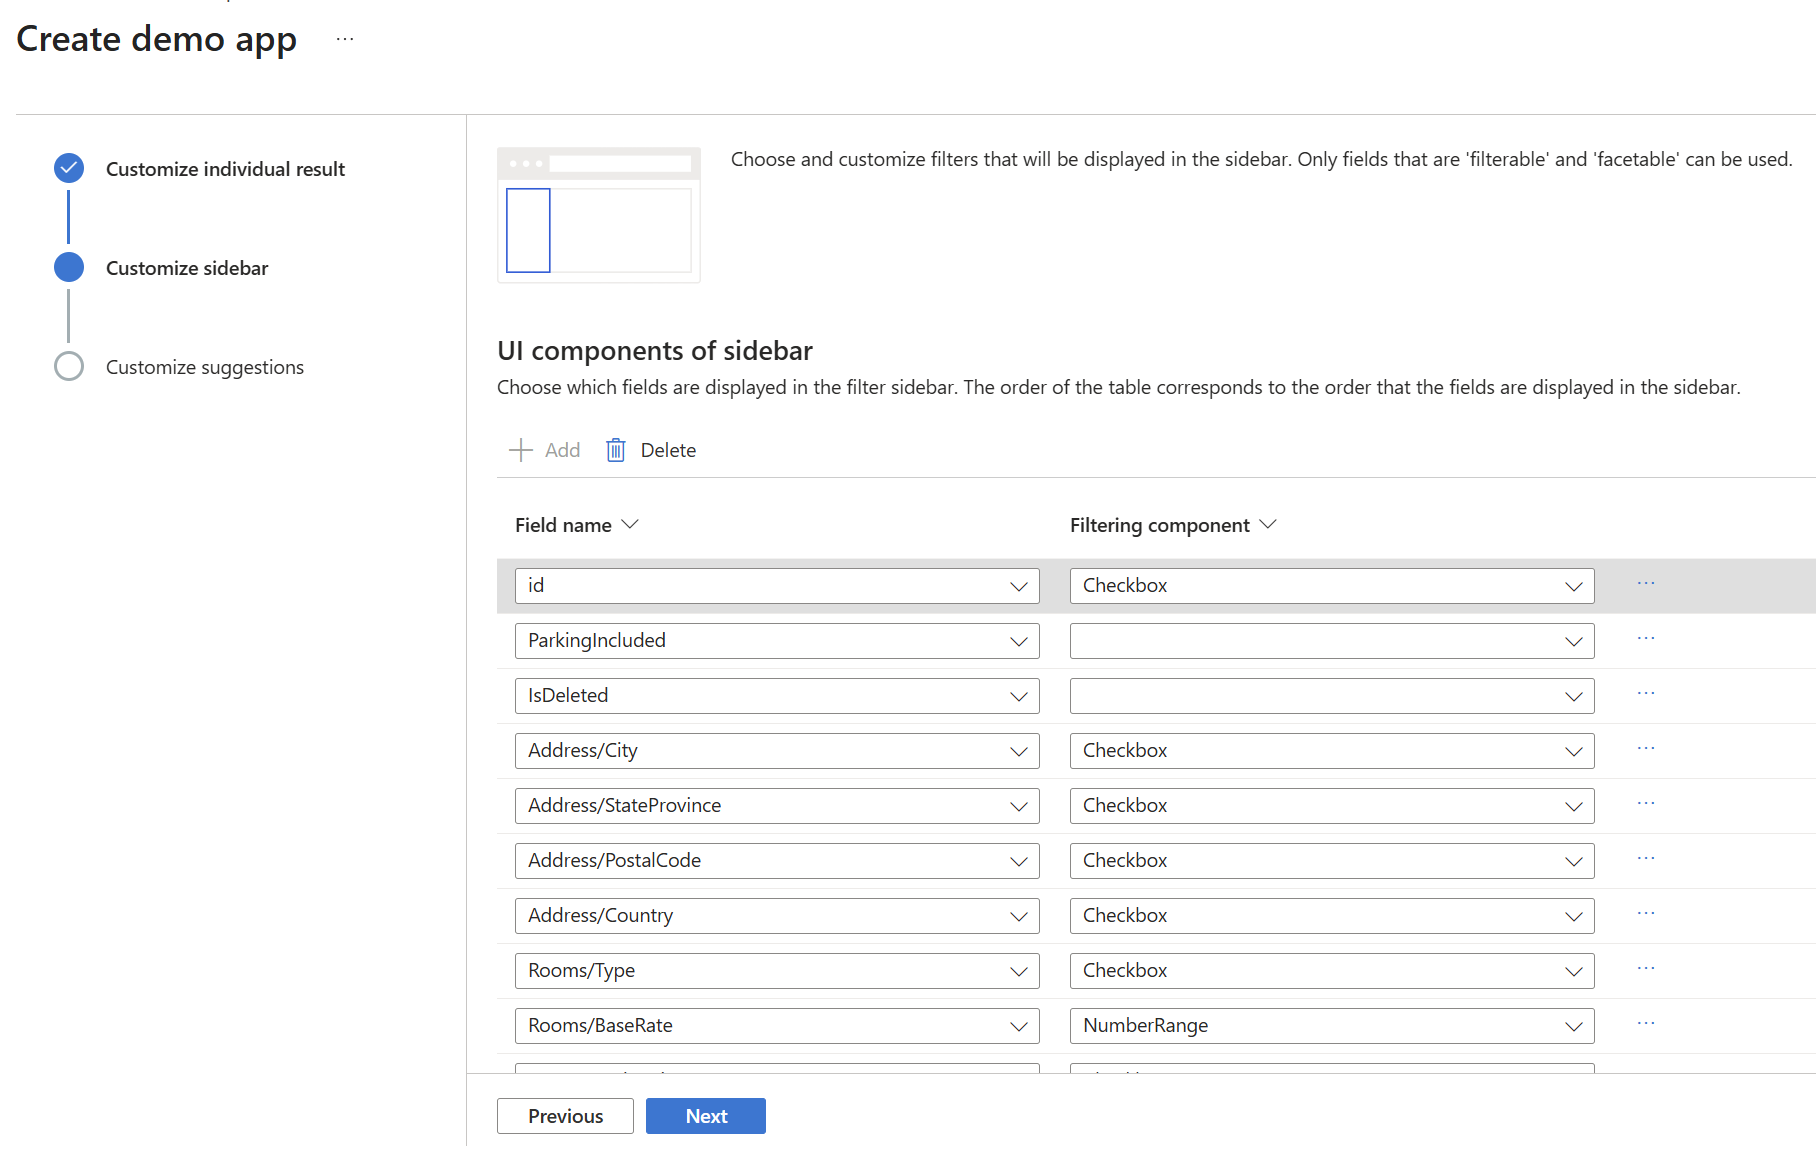This screenshot has width=1816, height=1160.
Task: Click the Delete toolbar button label
Action: [x=668, y=450]
